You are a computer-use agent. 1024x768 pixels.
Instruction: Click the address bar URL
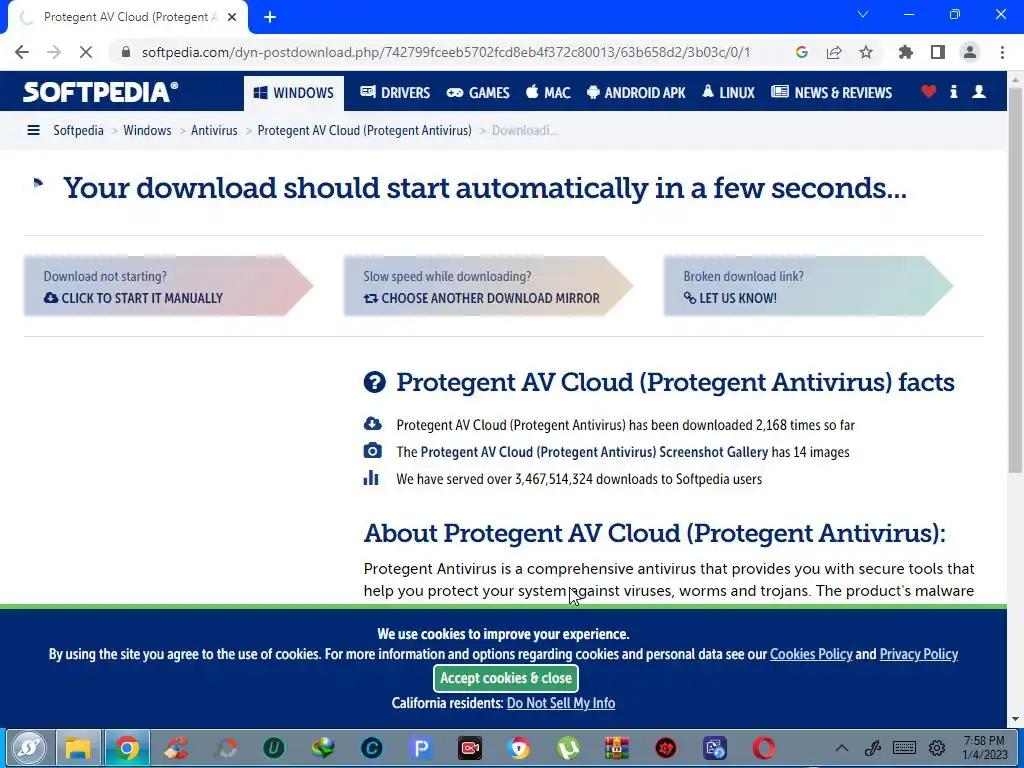coord(446,52)
